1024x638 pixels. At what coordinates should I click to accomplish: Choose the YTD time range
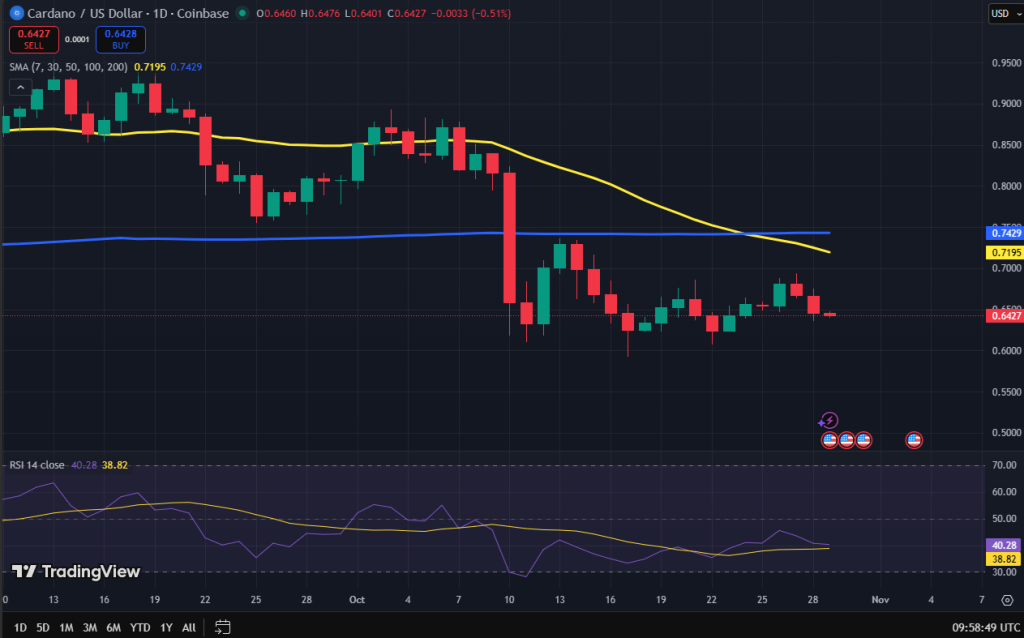click(140, 628)
